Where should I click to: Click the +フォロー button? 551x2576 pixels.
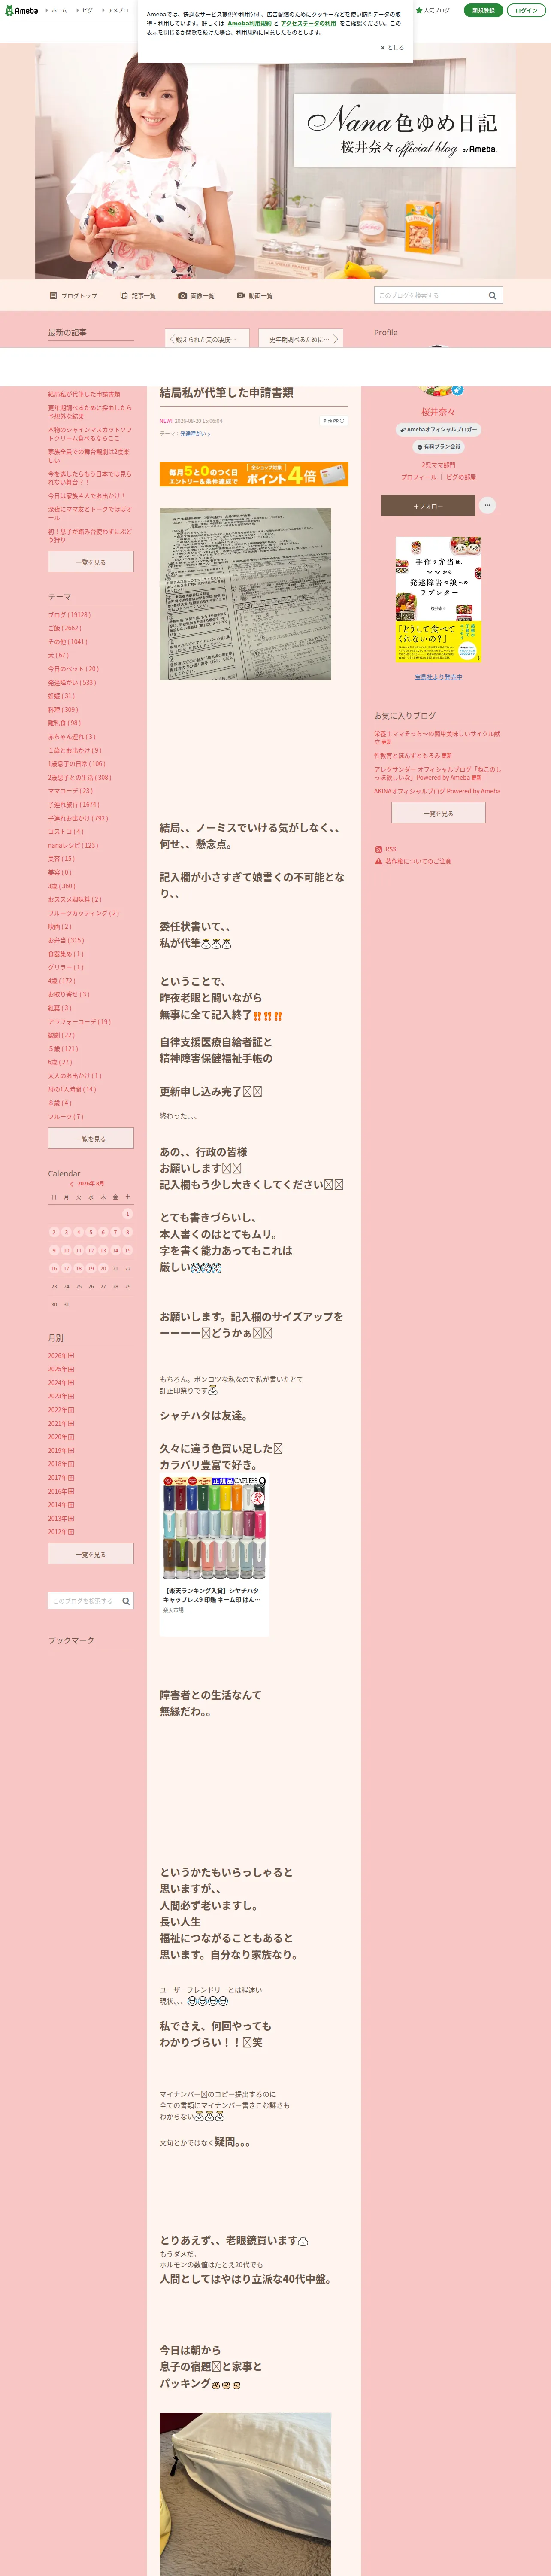tap(428, 506)
